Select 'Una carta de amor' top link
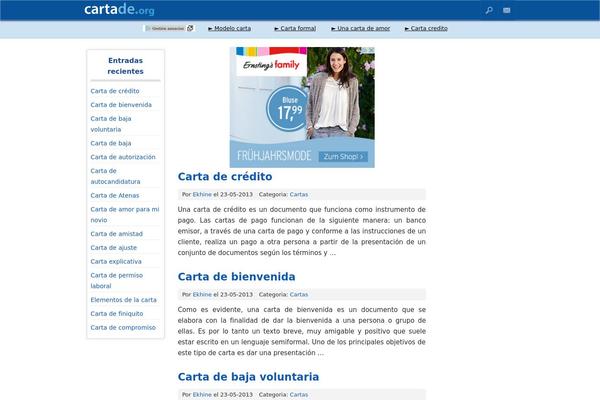The width and height of the screenshot is (600, 400). [363, 29]
